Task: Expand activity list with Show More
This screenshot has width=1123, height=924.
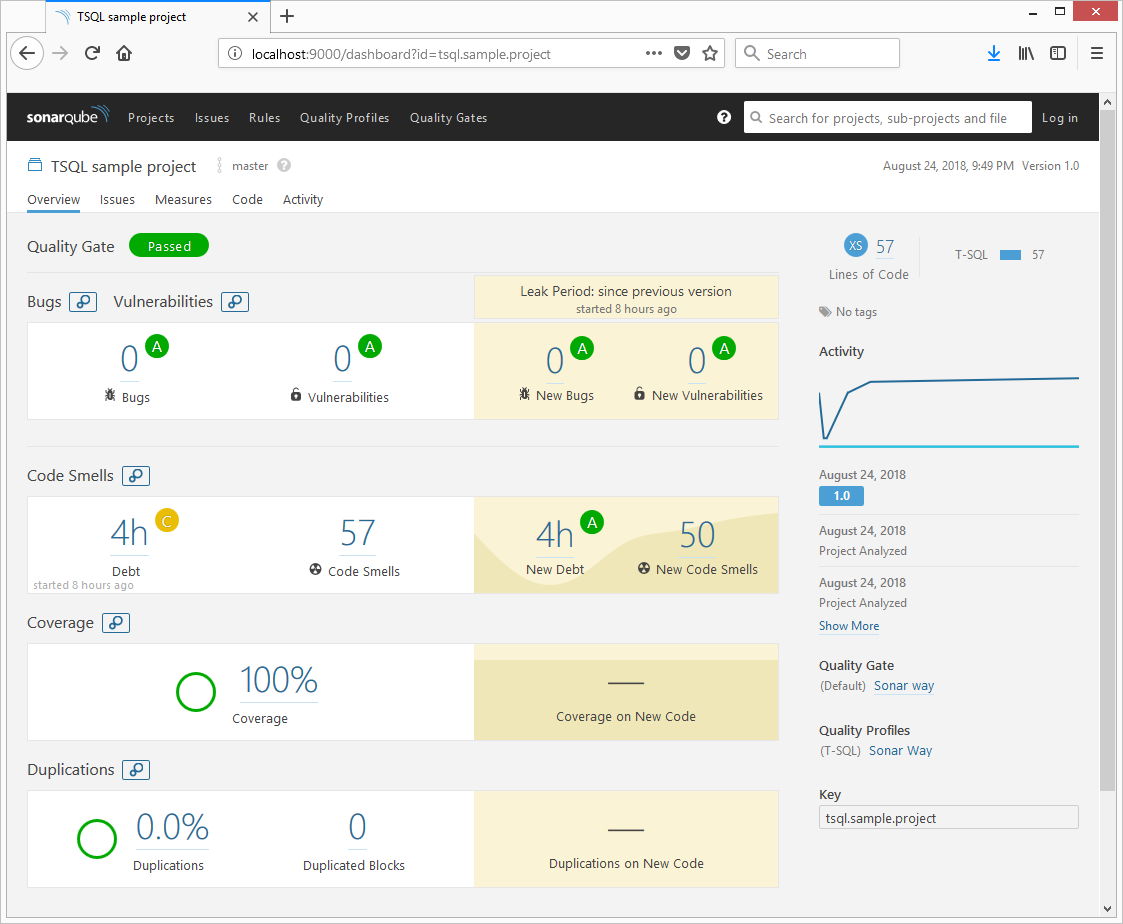Action: point(849,626)
